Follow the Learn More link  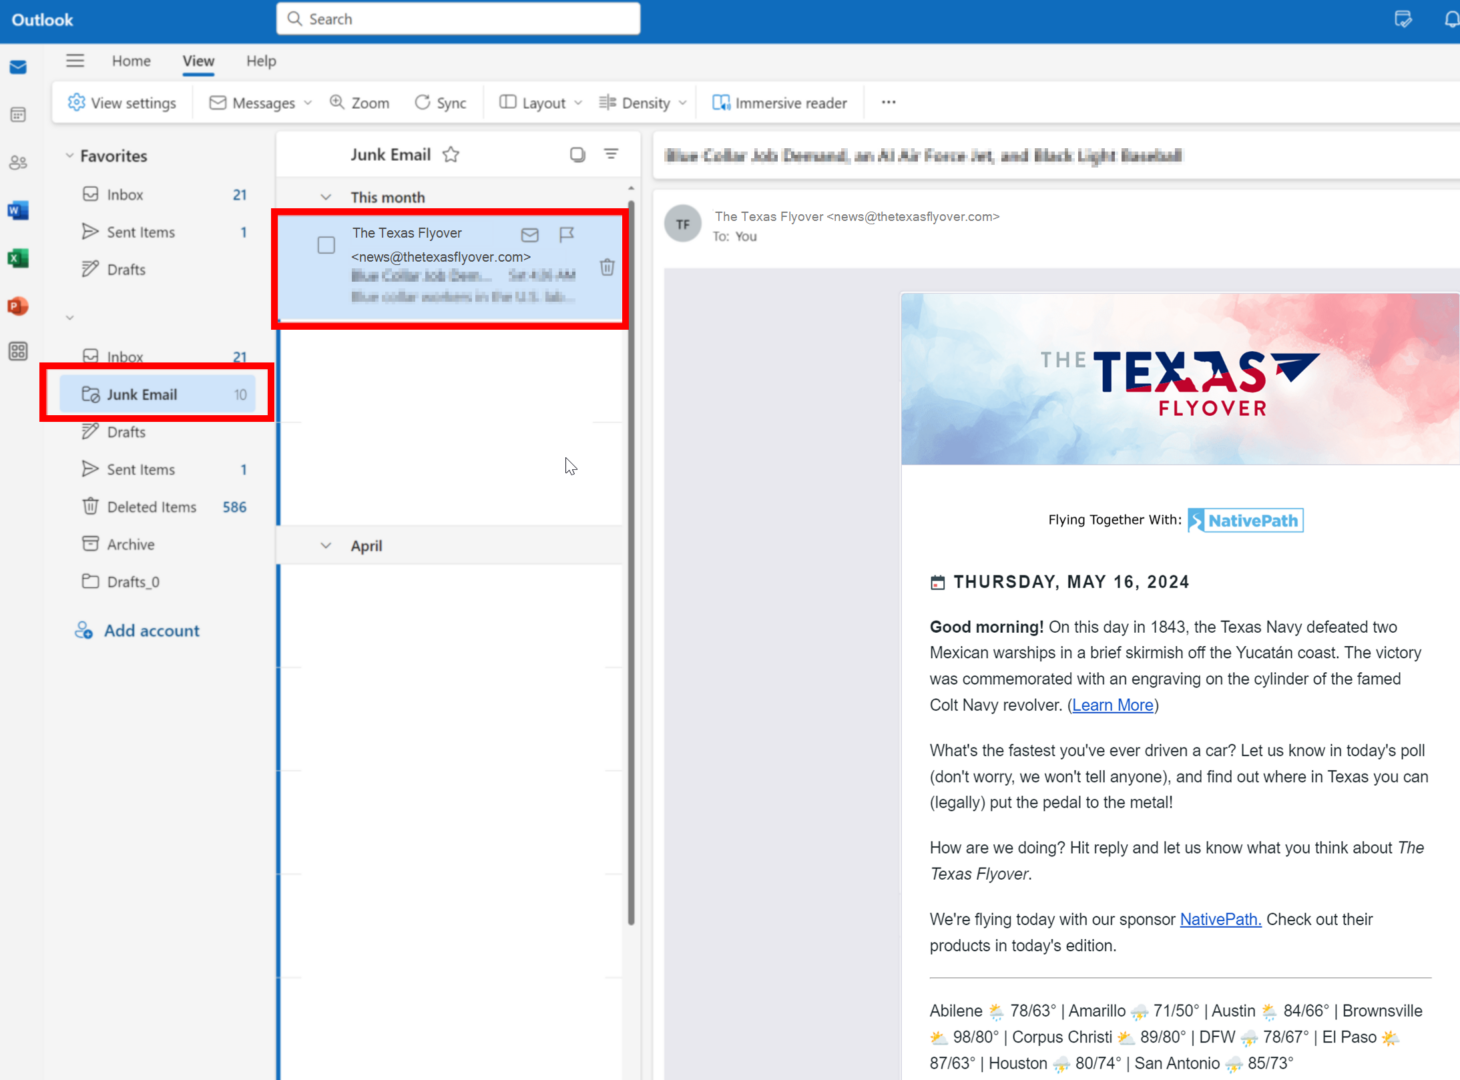[x=1113, y=705]
